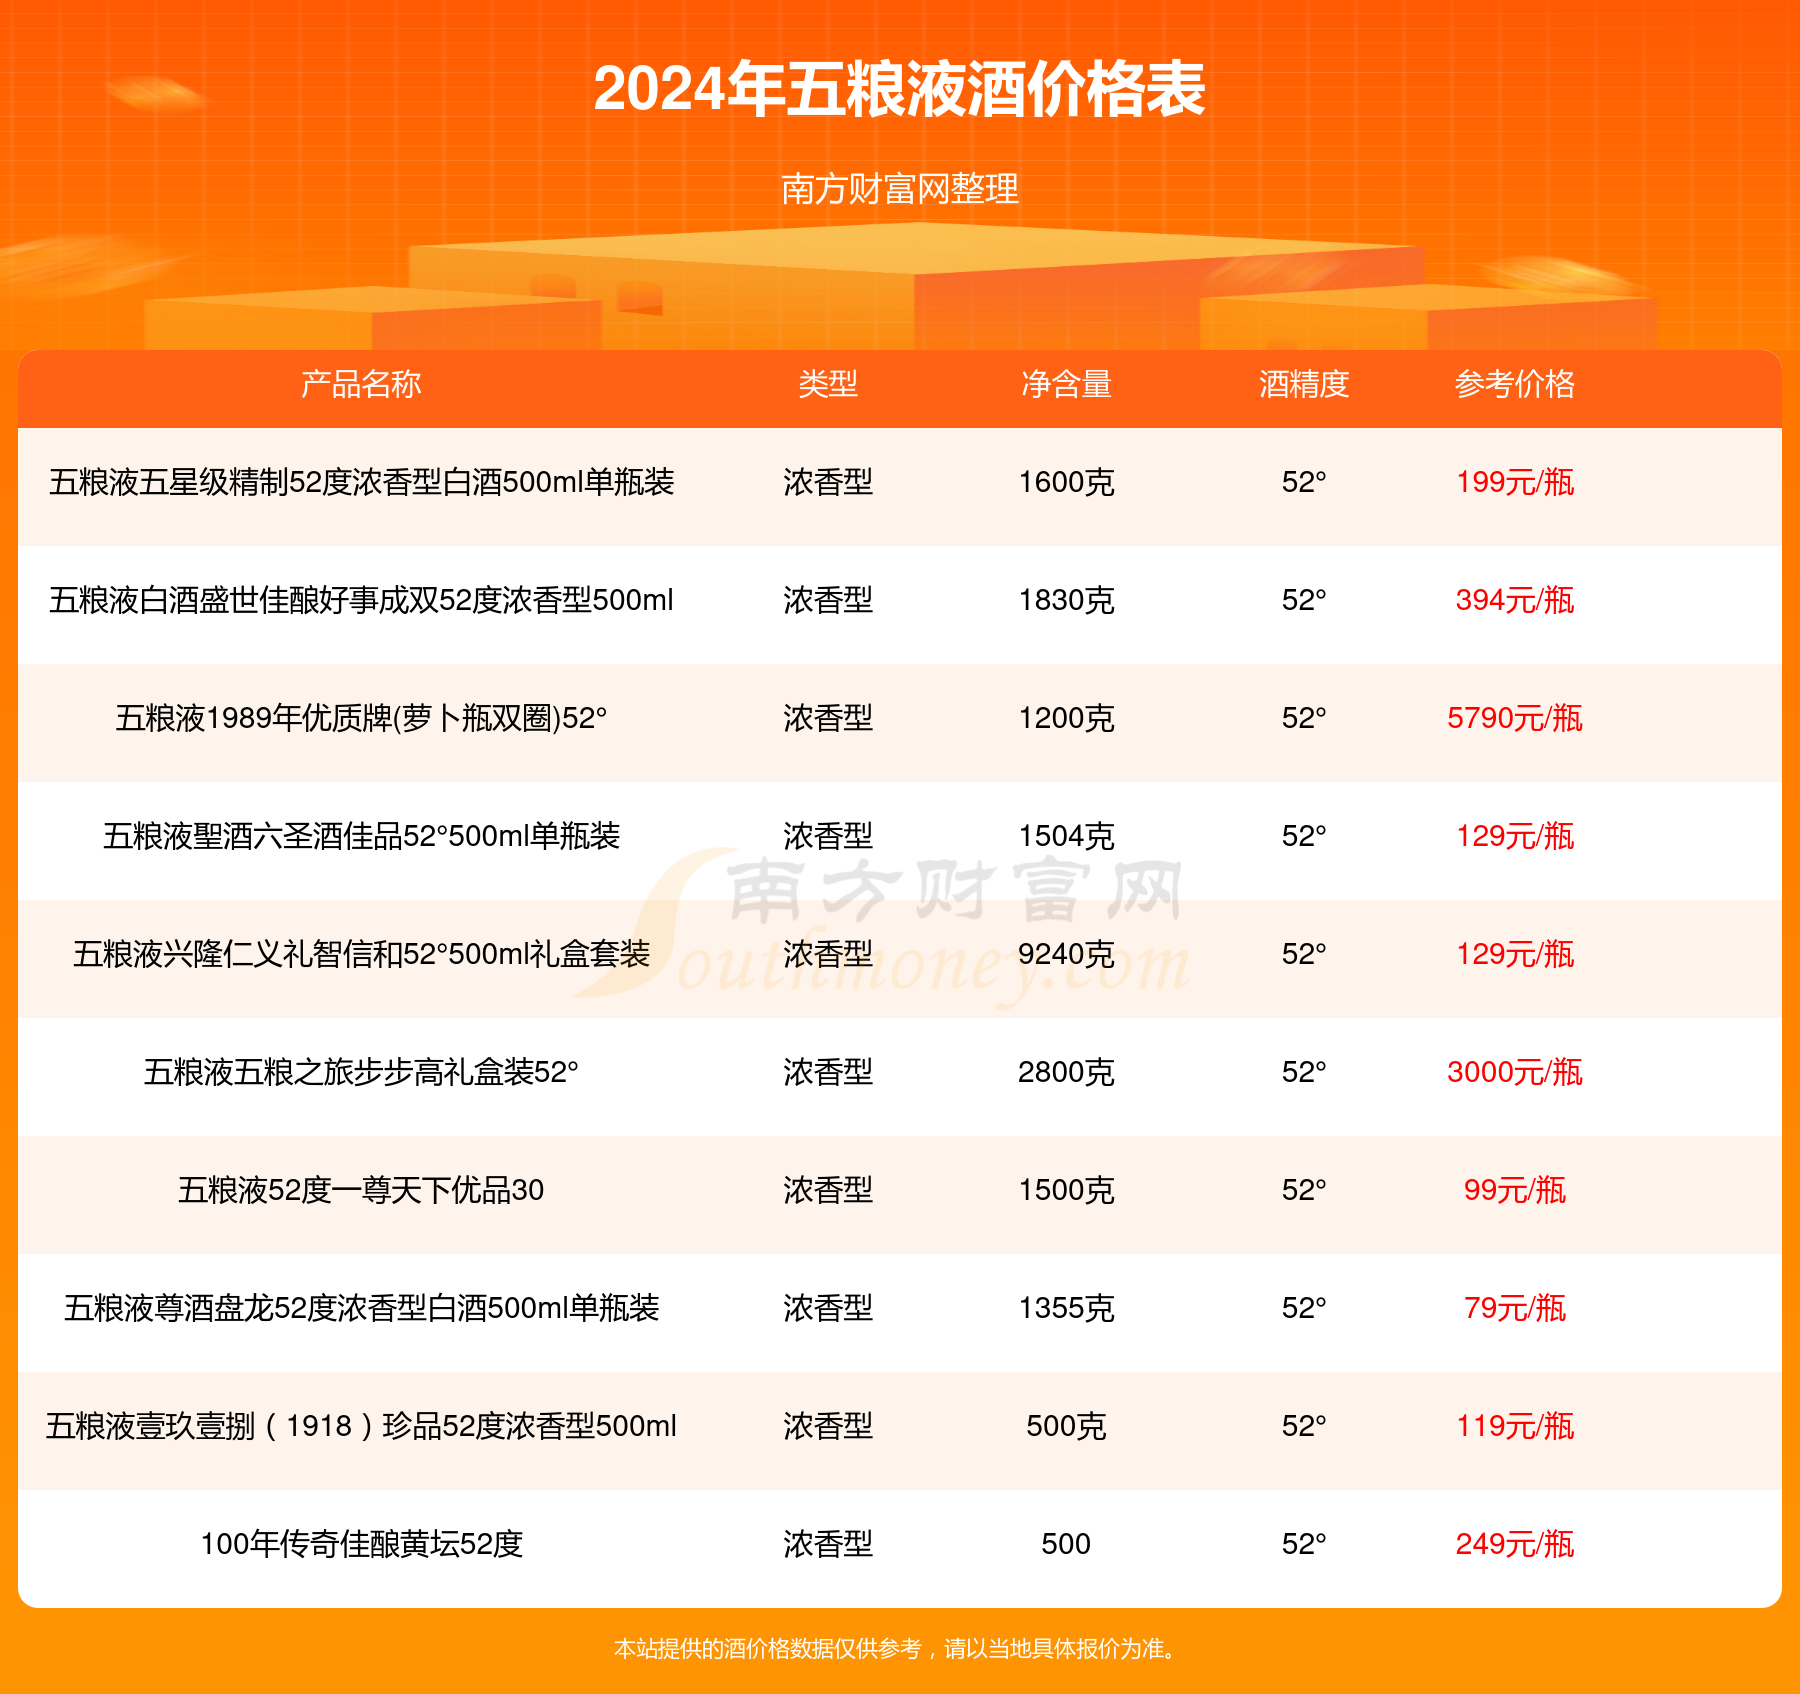Click the price 119元/瓶
The height and width of the screenshot is (1694, 1800).
[1515, 1426]
